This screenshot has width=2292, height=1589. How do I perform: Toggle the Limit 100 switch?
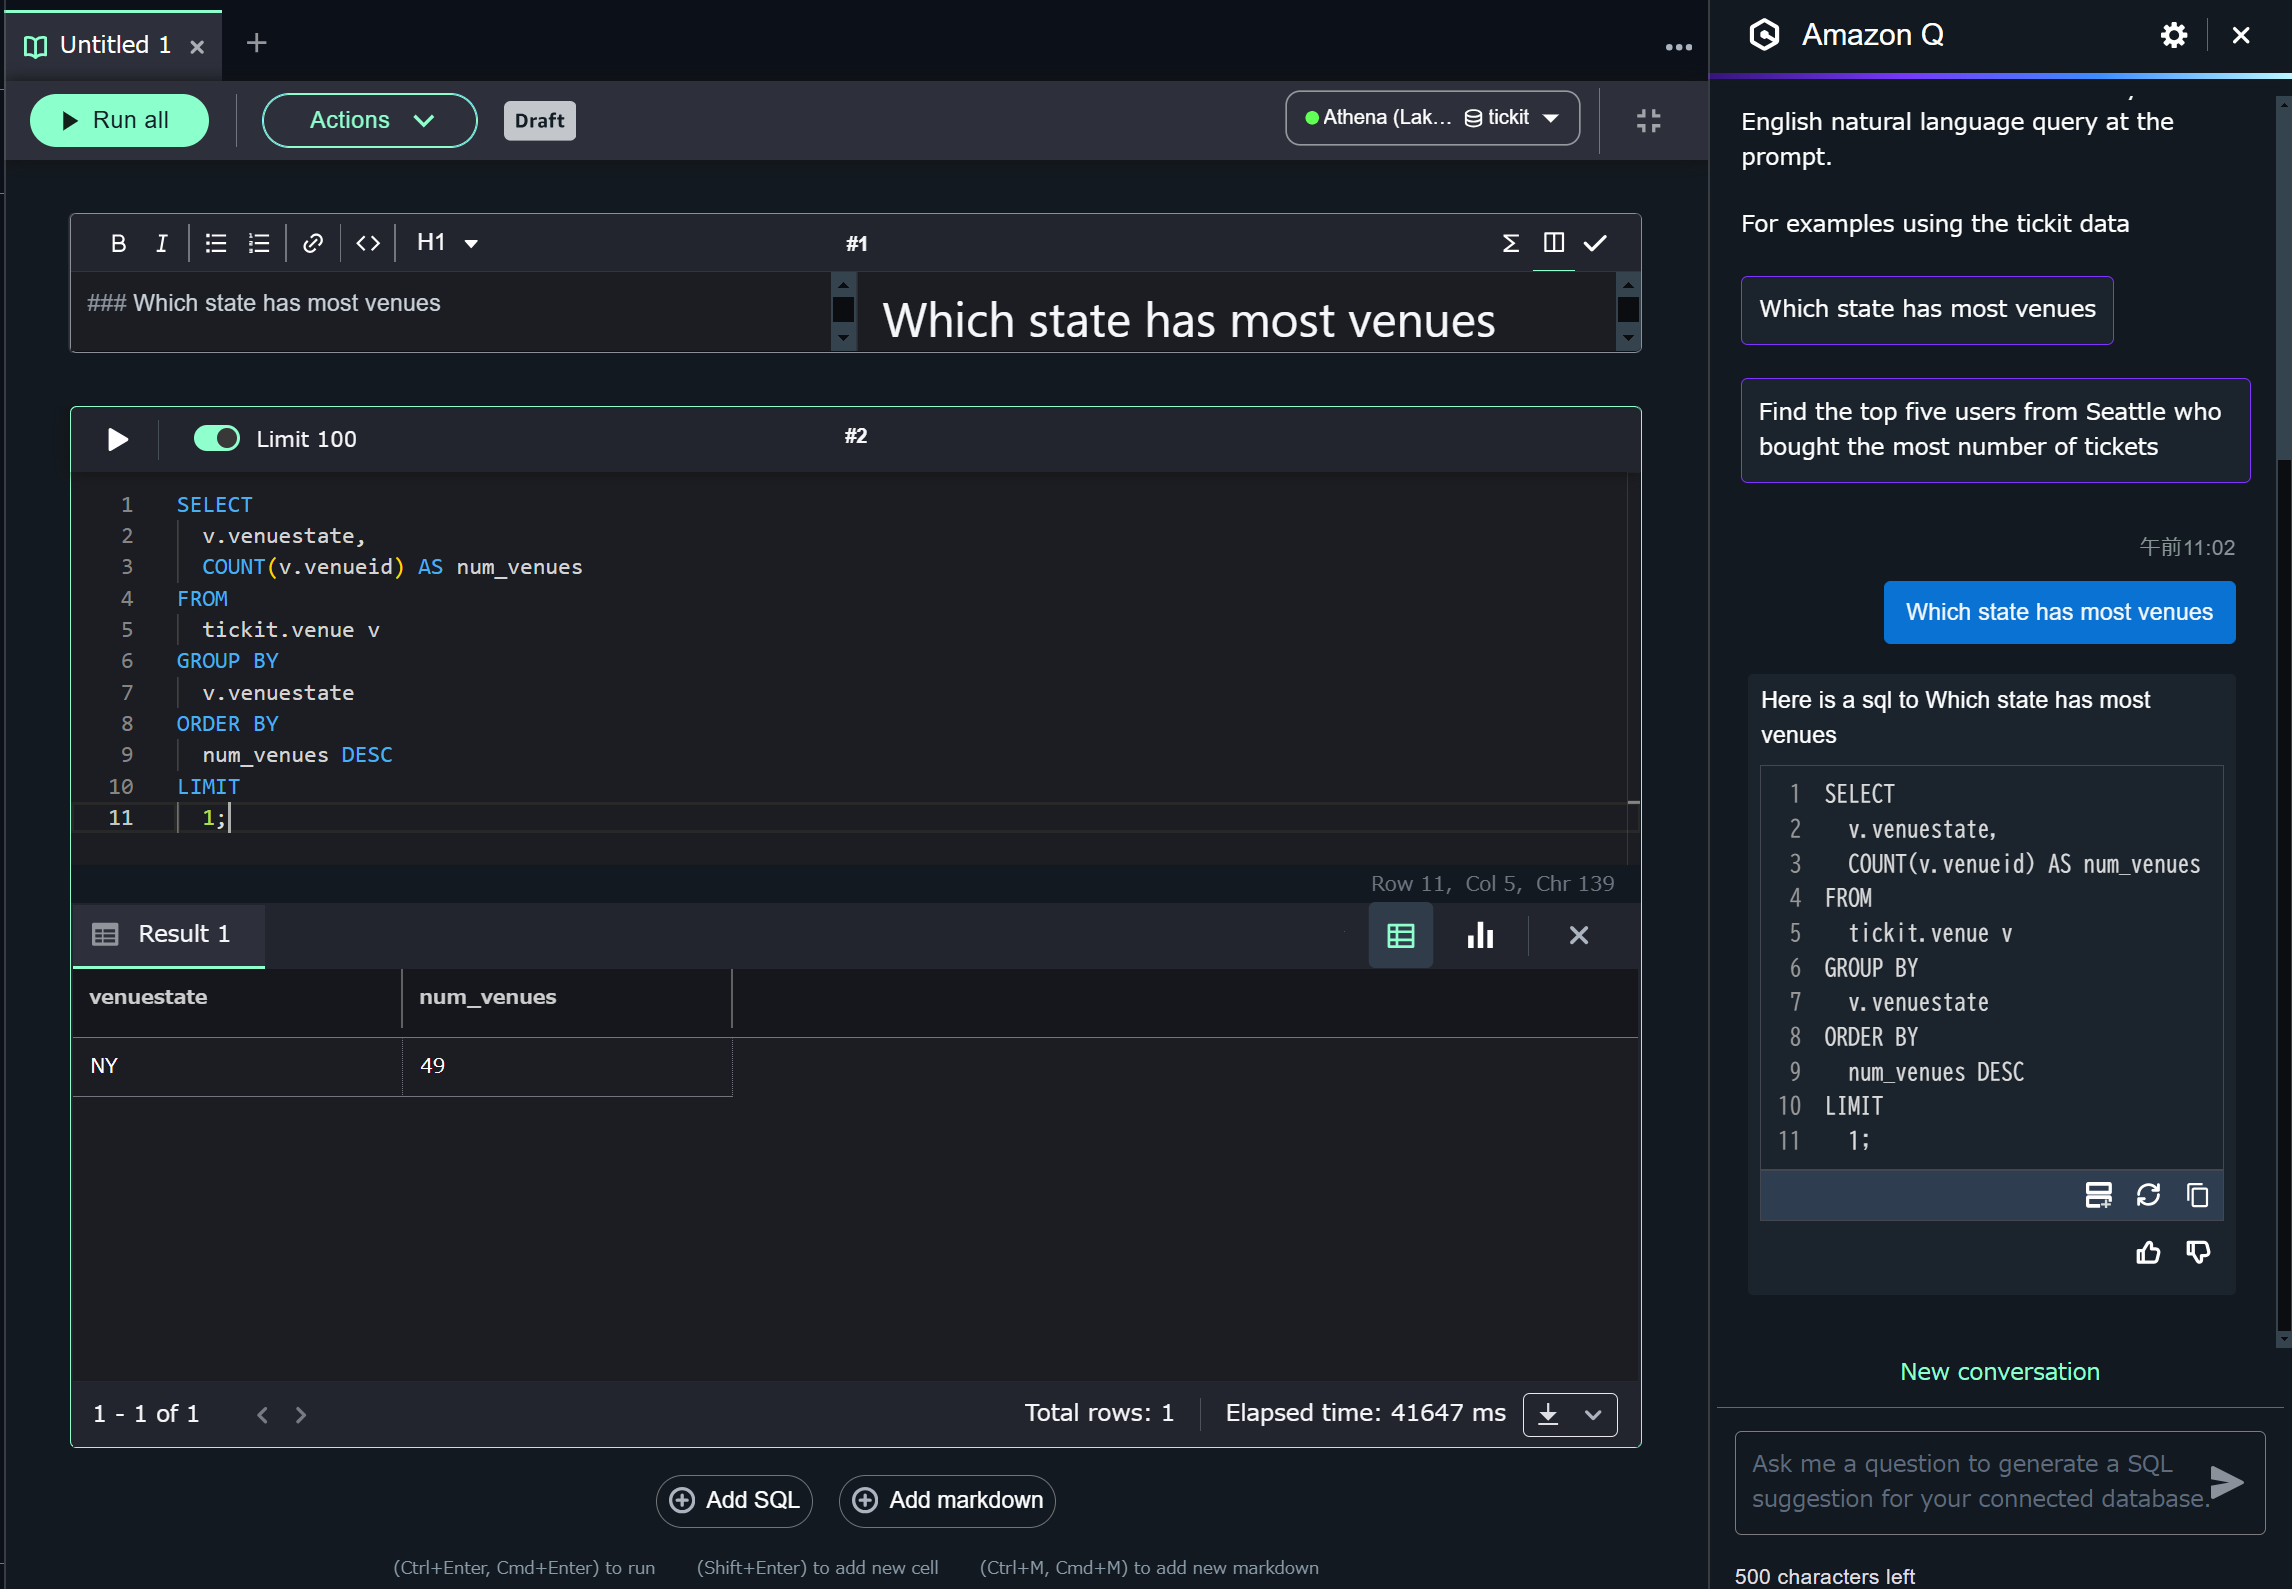coord(217,439)
